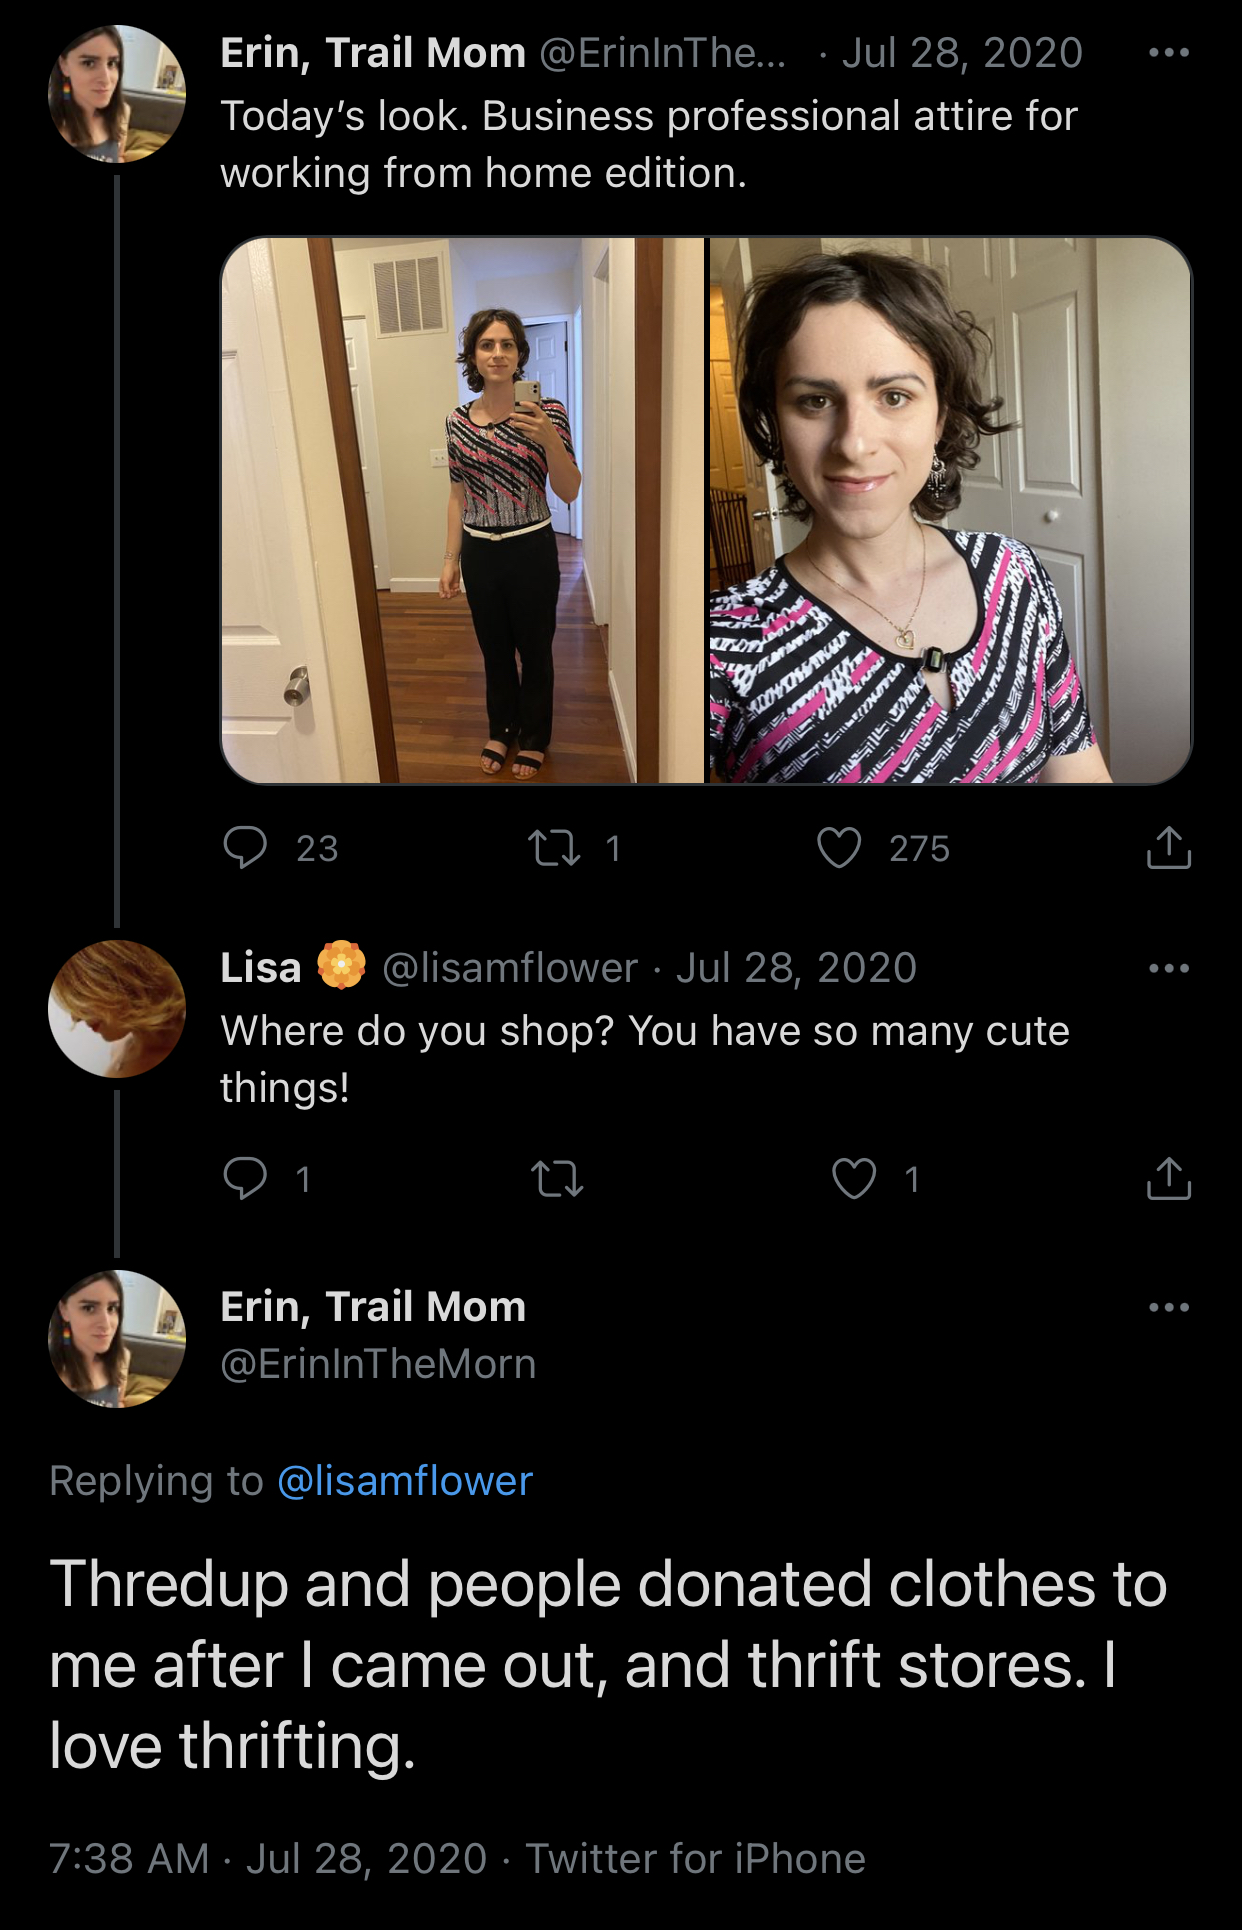Screen dimensions: 1242x1930
Task: Retweet Erin's business attire tweet
Action: (x=554, y=848)
